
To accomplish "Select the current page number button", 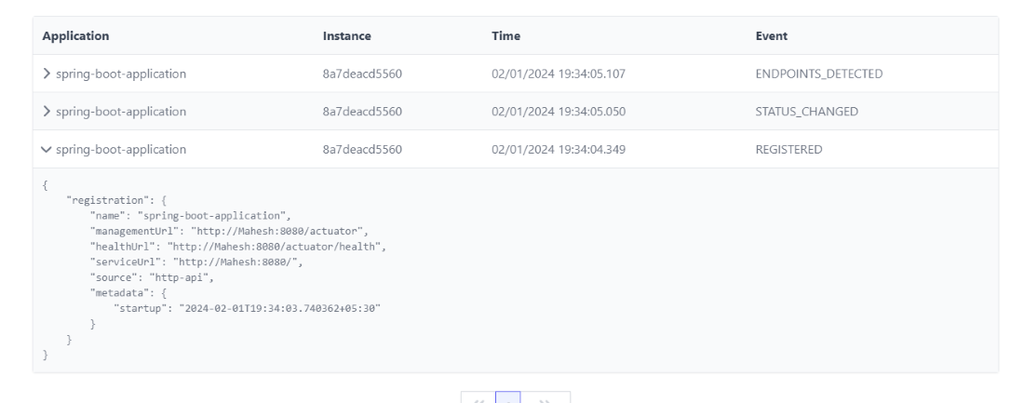I will click(508, 398).
